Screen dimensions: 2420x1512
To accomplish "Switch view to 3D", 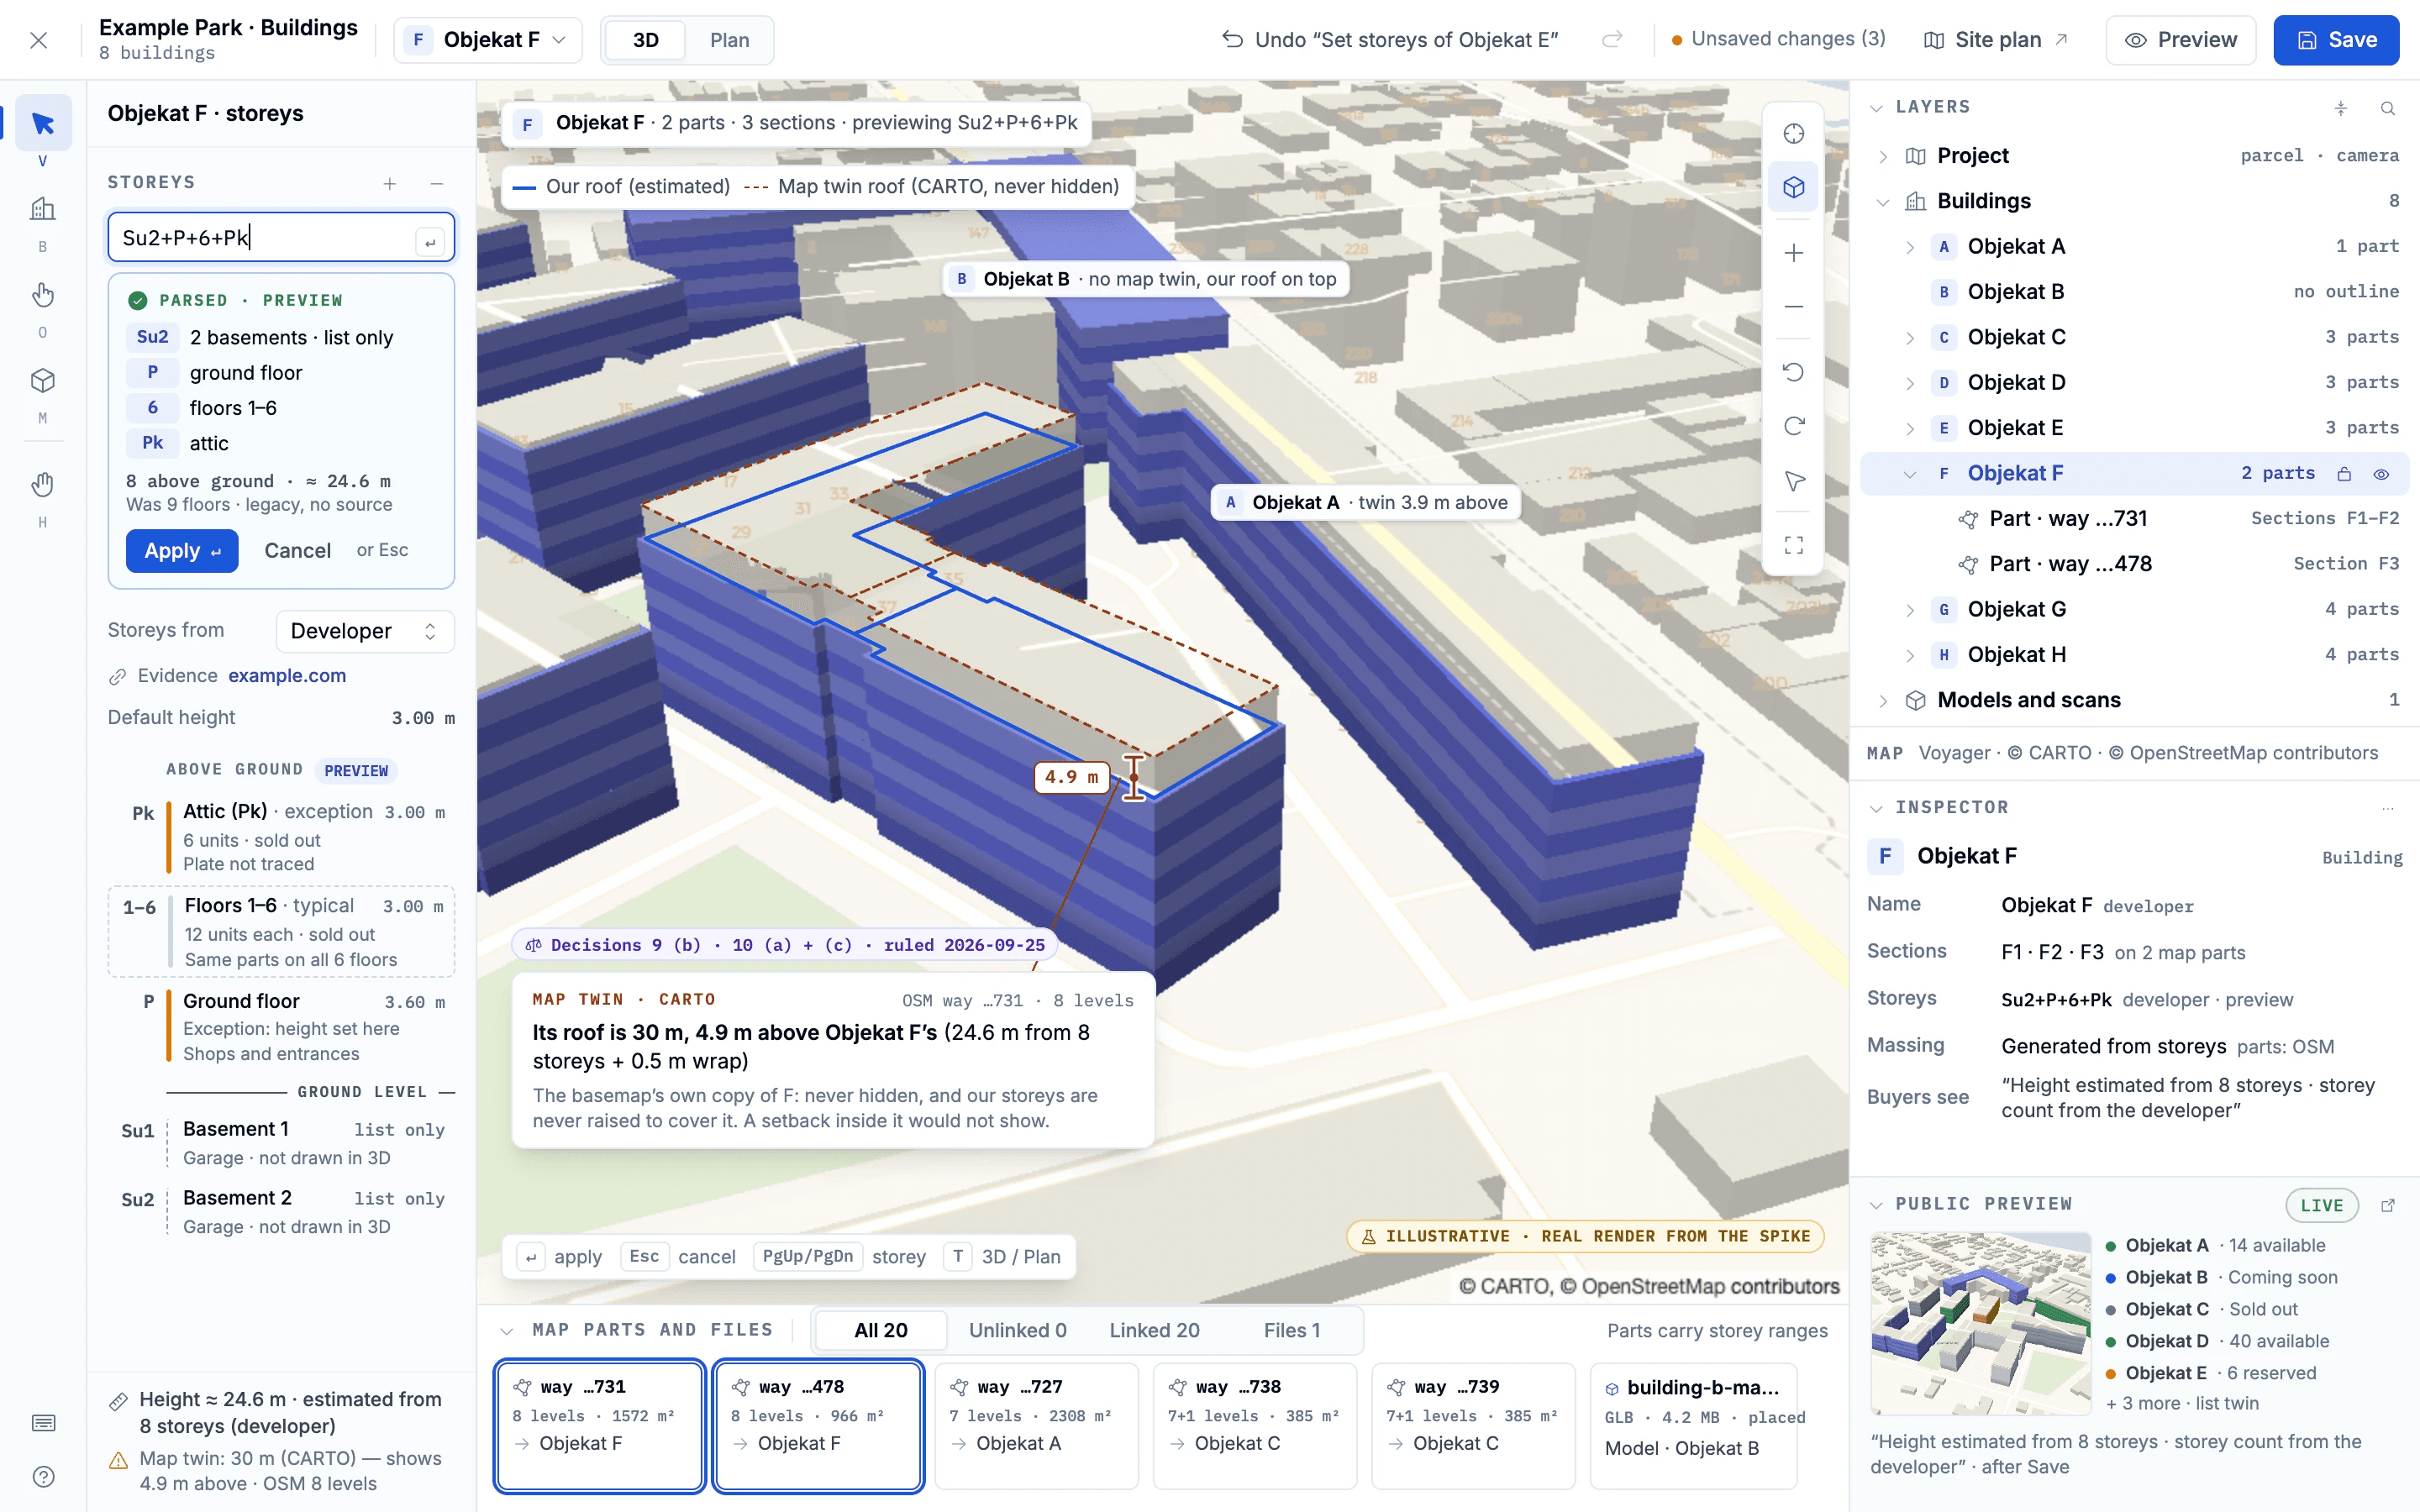I will 646,40.
